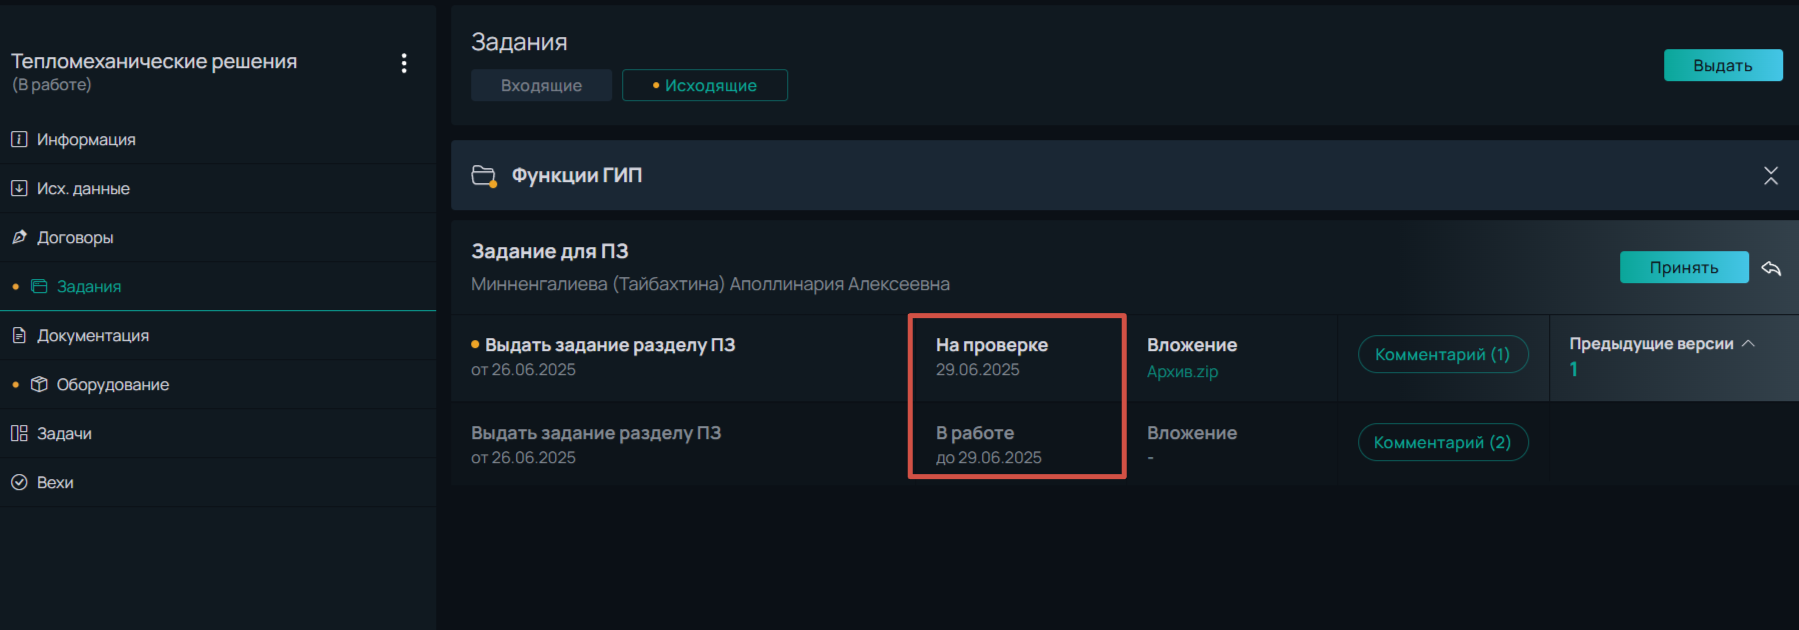Image resolution: width=1799 pixels, height=630 pixels.
Task: Click the Вехи checkmark icon
Action: (19, 482)
